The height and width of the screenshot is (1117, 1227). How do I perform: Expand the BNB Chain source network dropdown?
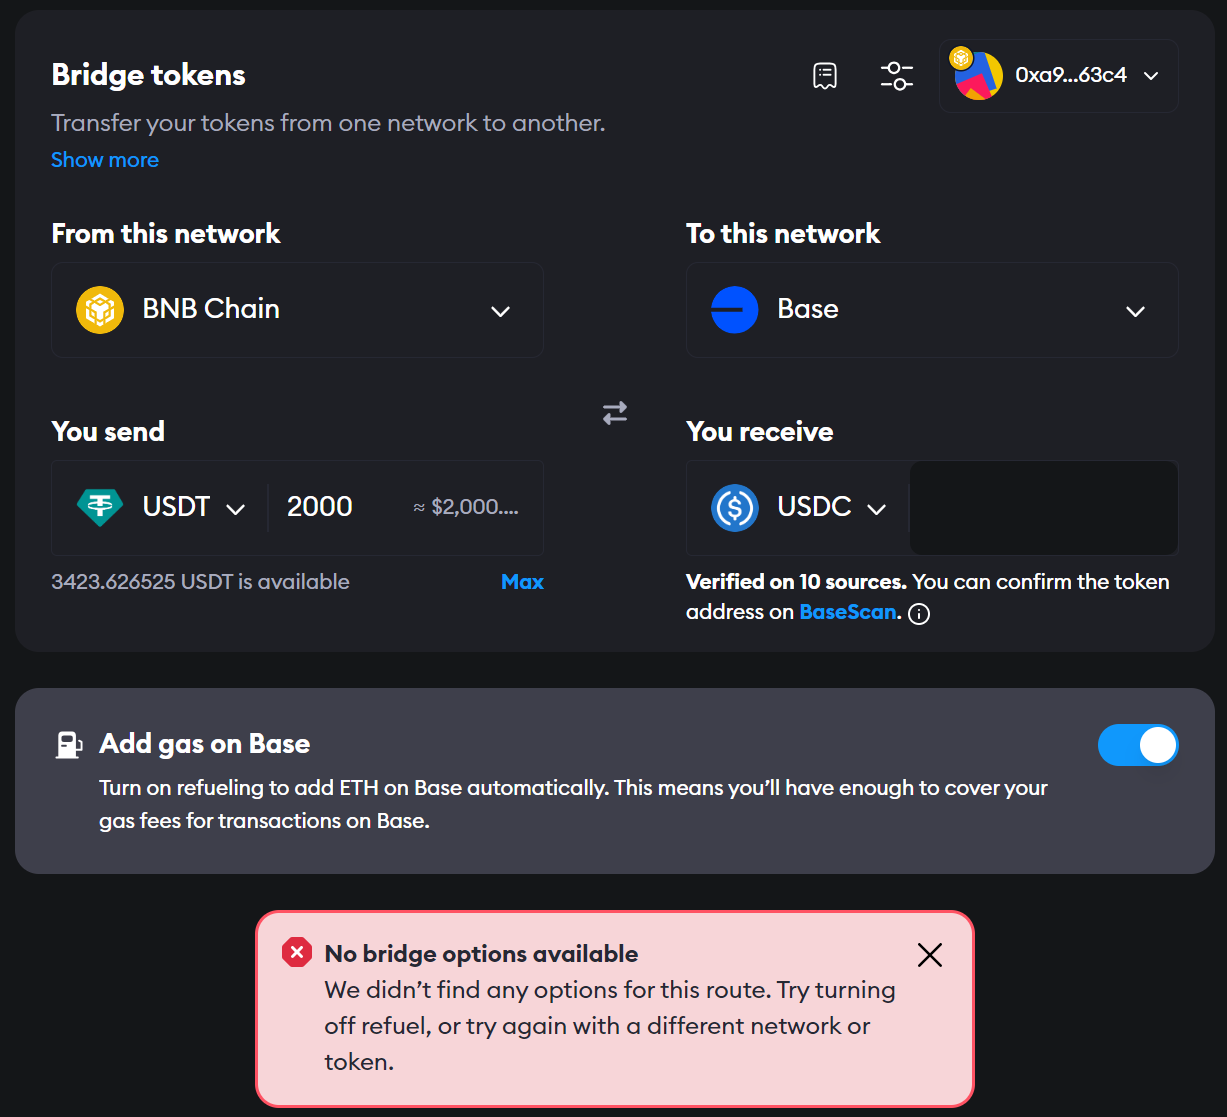pyautogui.click(x=500, y=311)
